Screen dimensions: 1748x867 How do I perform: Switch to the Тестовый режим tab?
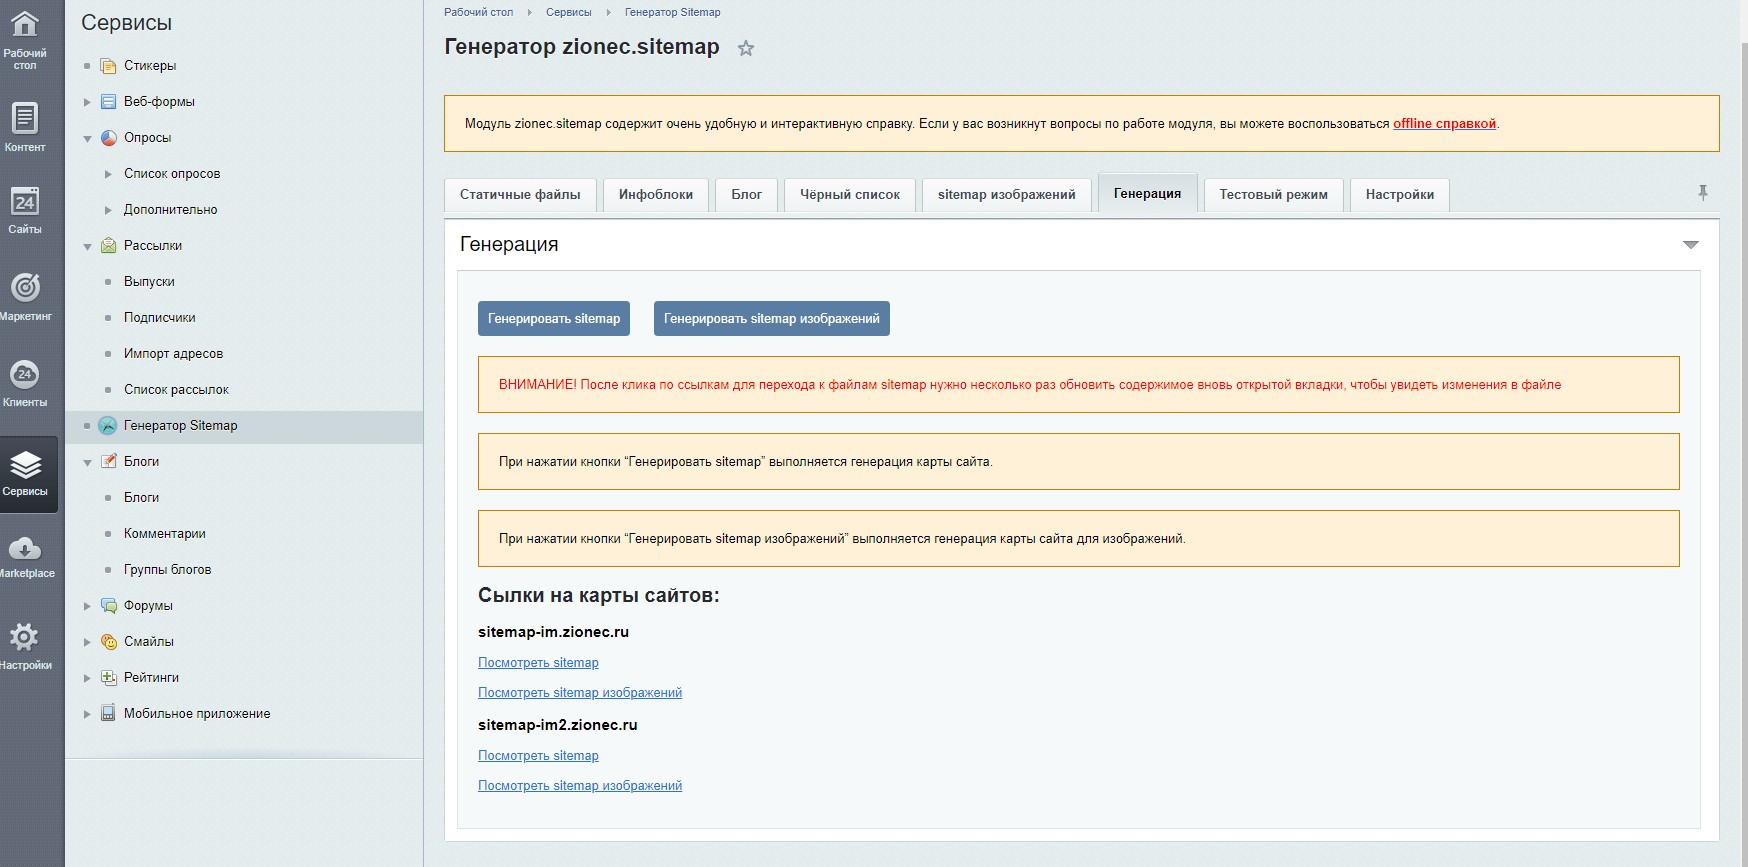pyautogui.click(x=1273, y=195)
